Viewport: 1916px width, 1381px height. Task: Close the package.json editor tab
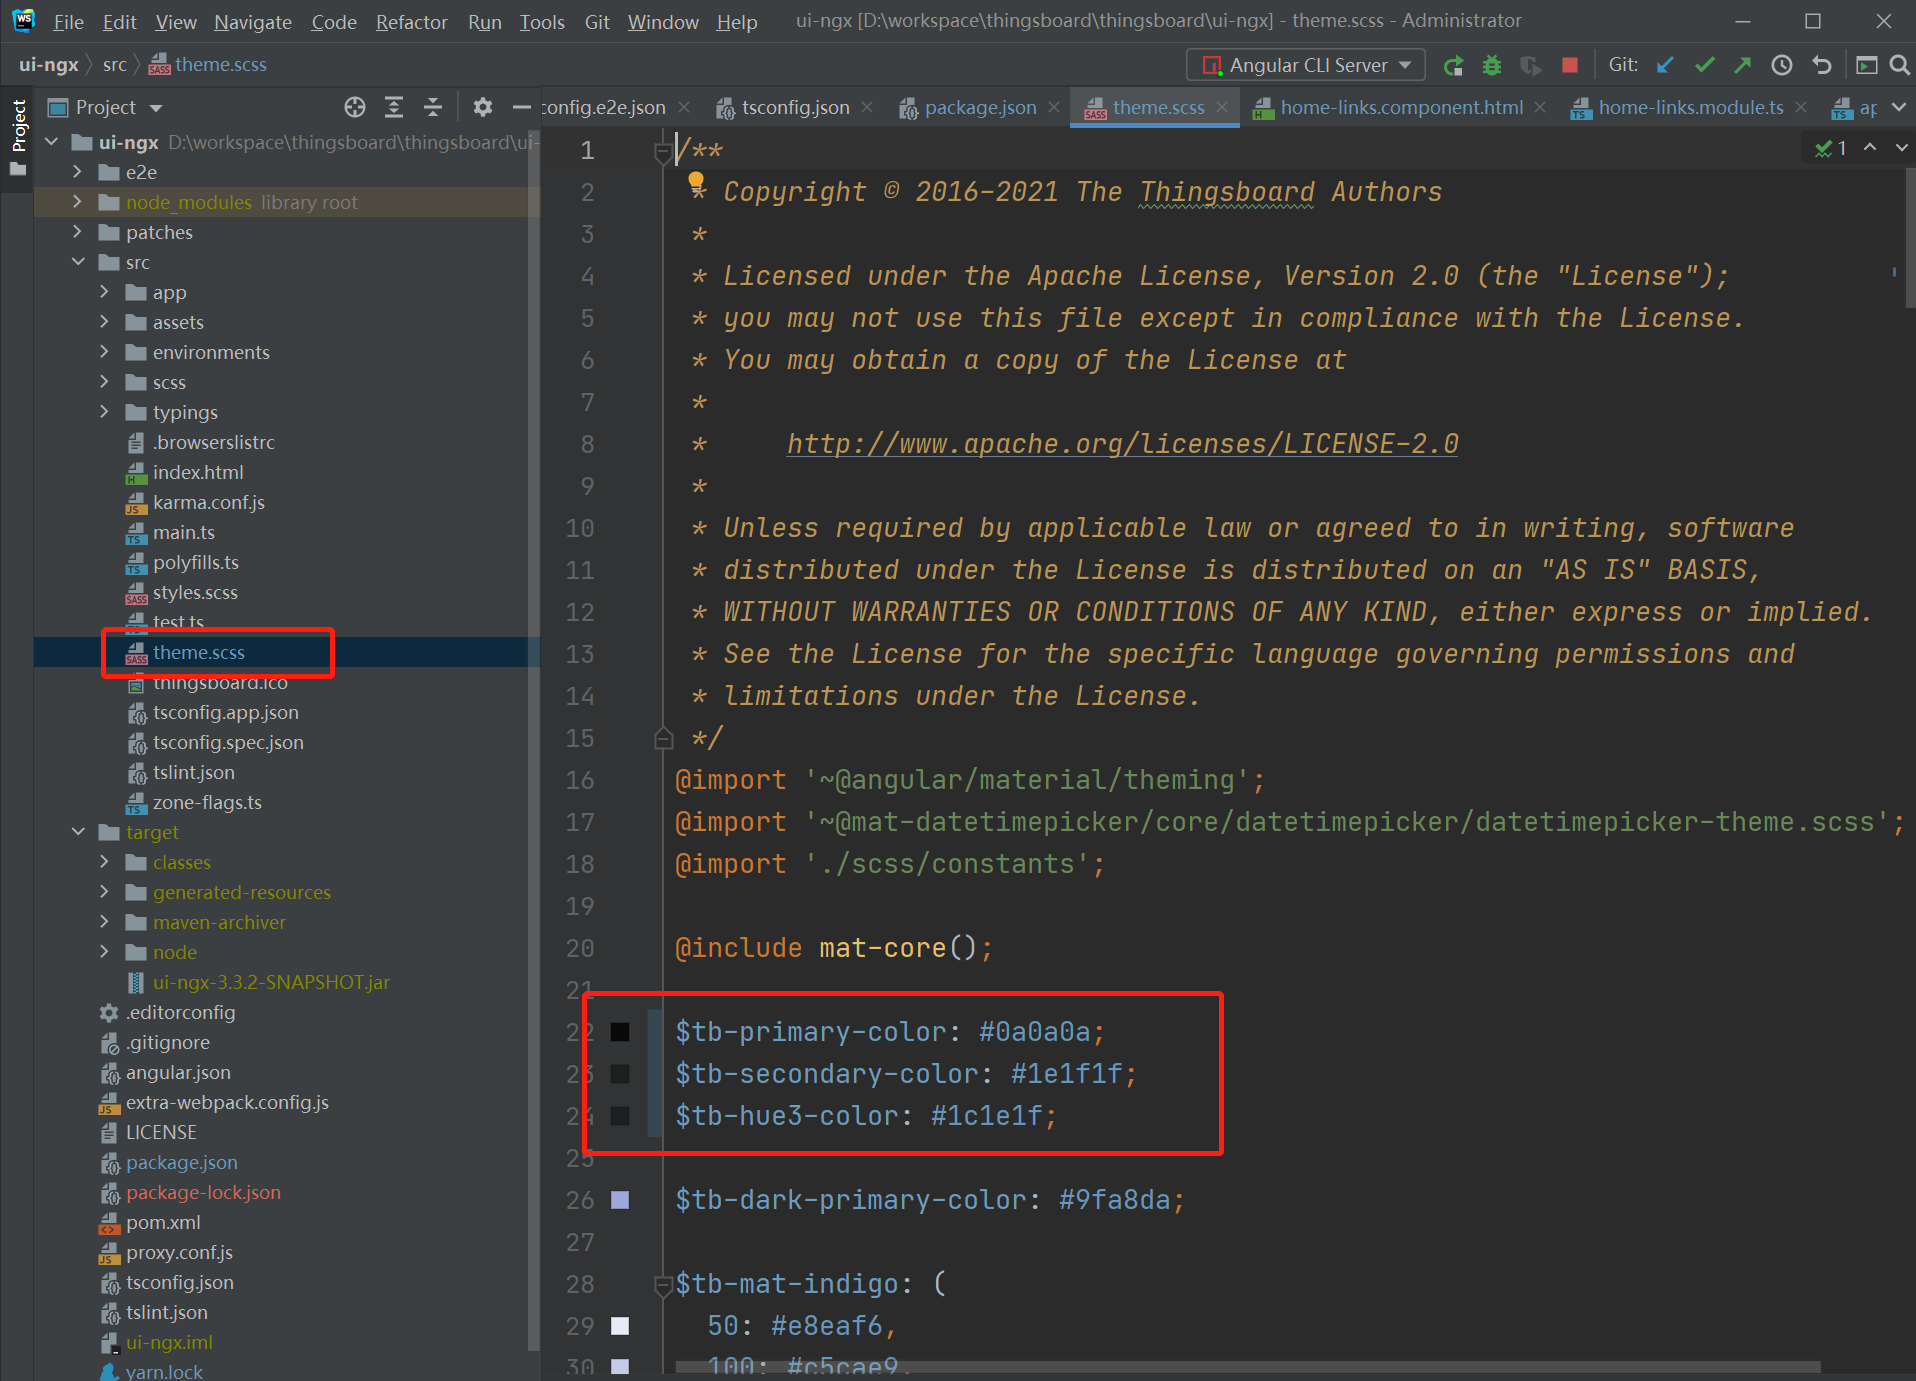[x=1054, y=107]
